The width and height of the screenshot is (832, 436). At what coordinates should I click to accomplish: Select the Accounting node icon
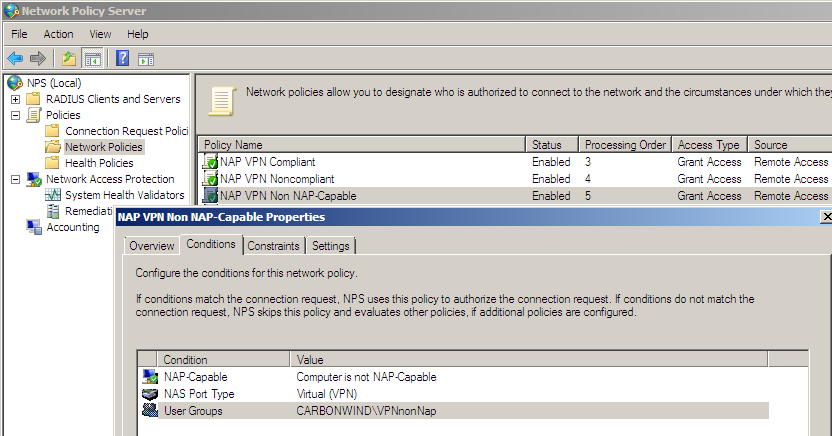click(x=34, y=227)
